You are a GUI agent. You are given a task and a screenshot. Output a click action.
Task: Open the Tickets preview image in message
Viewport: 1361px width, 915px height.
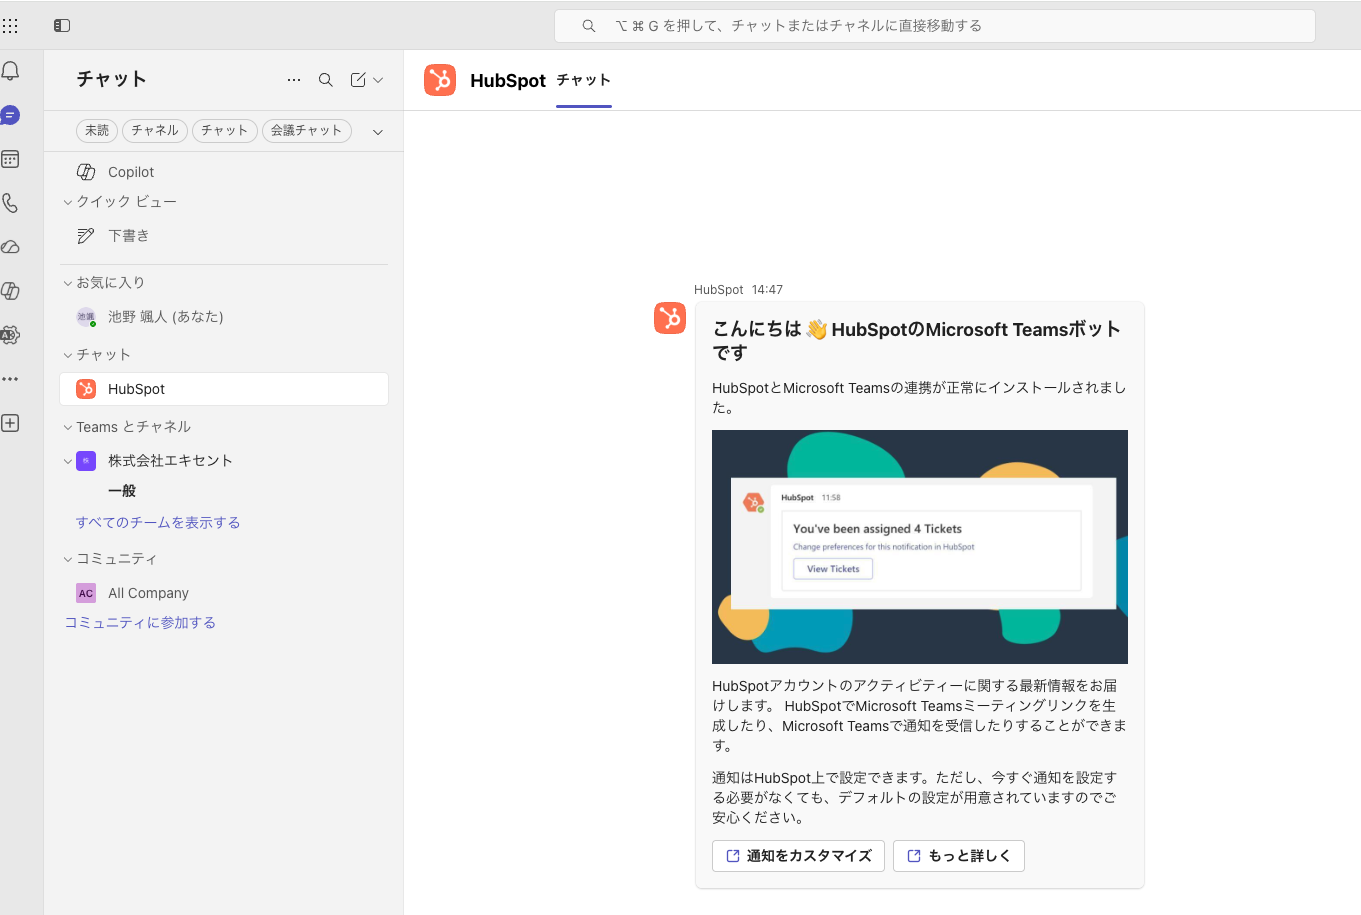[920, 547]
